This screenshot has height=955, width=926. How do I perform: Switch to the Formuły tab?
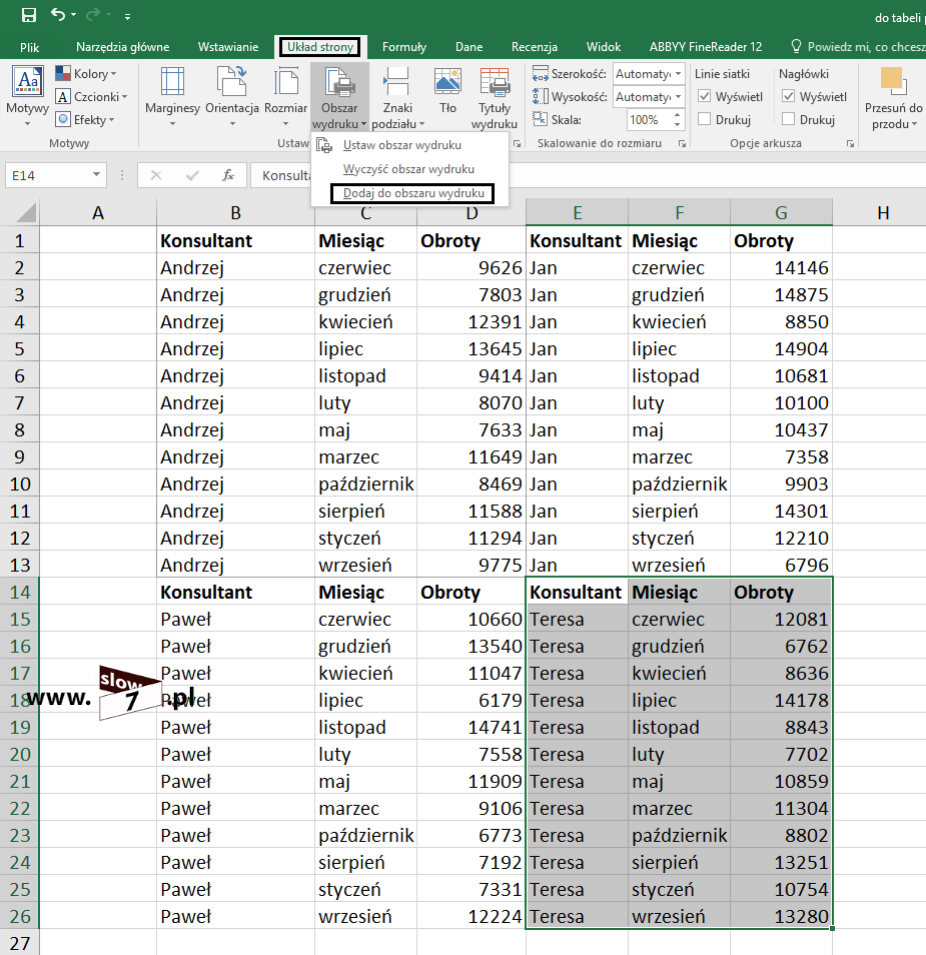(404, 47)
